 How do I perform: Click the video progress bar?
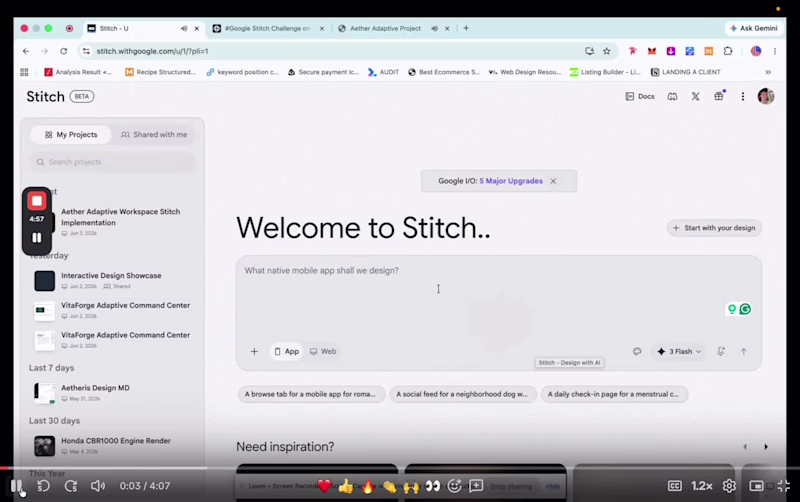pos(400,468)
